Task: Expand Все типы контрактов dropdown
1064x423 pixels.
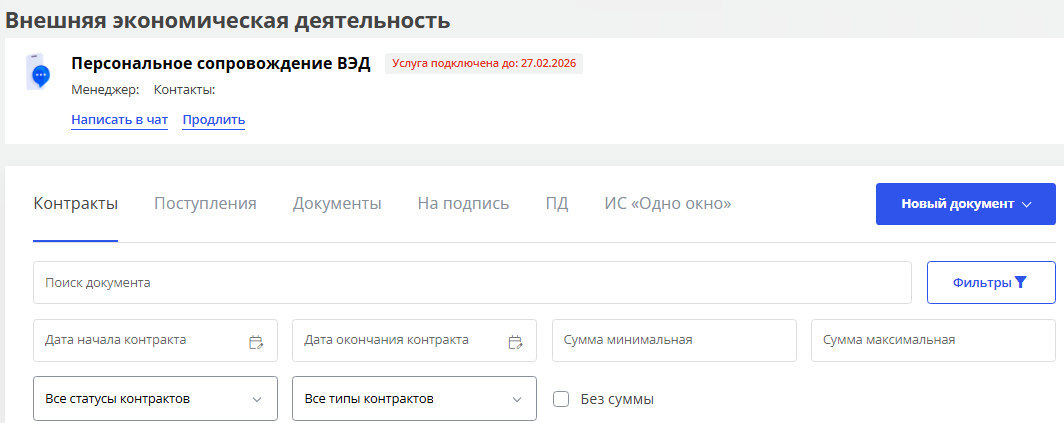Action: (x=414, y=399)
